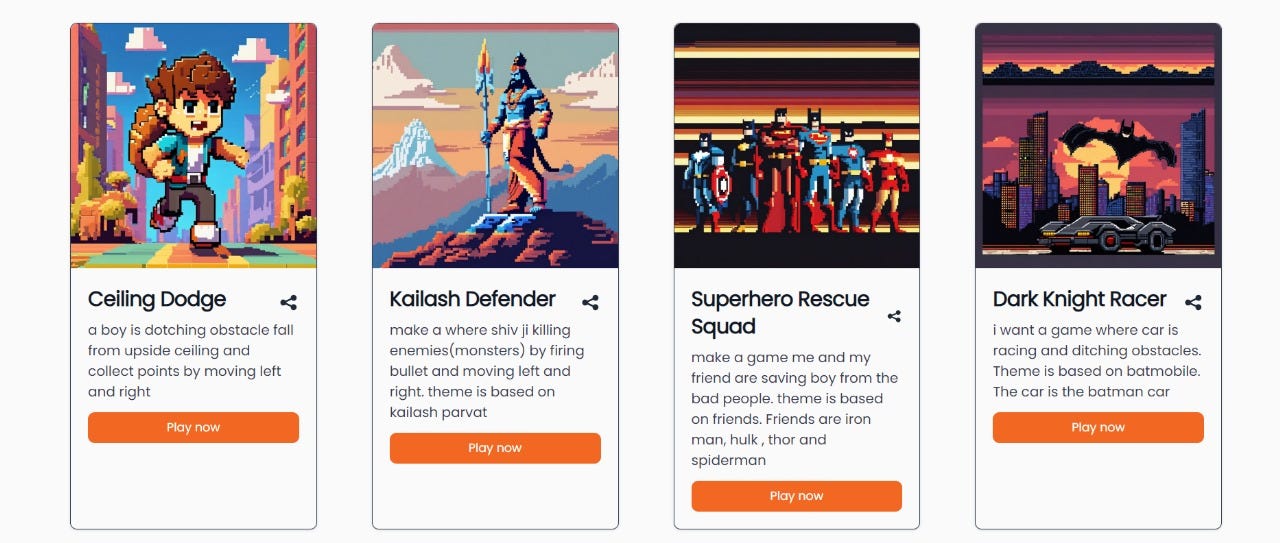Select the Superhero Rescue Squad description
Viewport: 1280px width, 543px height.
[795, 409]
